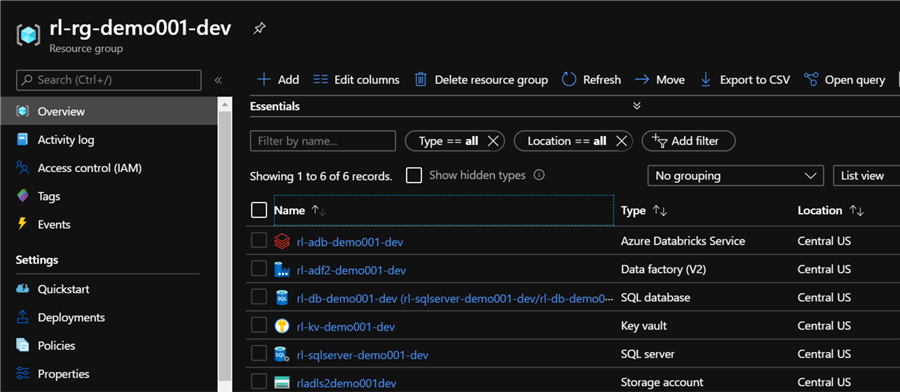
Task: Click the Access control people icon
Action: [22, 168]
